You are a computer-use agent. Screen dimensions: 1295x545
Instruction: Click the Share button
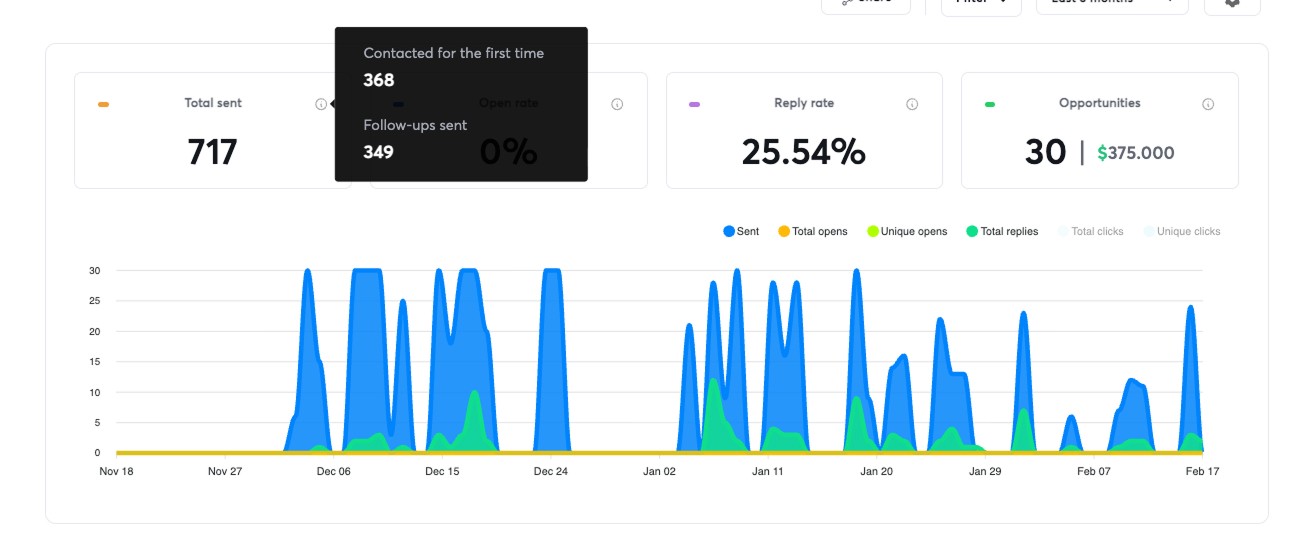point(866,3)
